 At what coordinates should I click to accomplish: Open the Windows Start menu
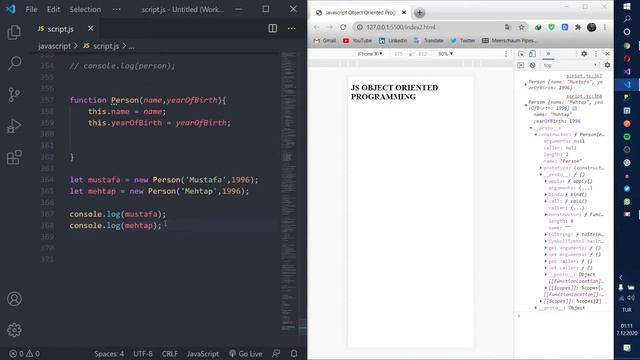pos(627,6)
